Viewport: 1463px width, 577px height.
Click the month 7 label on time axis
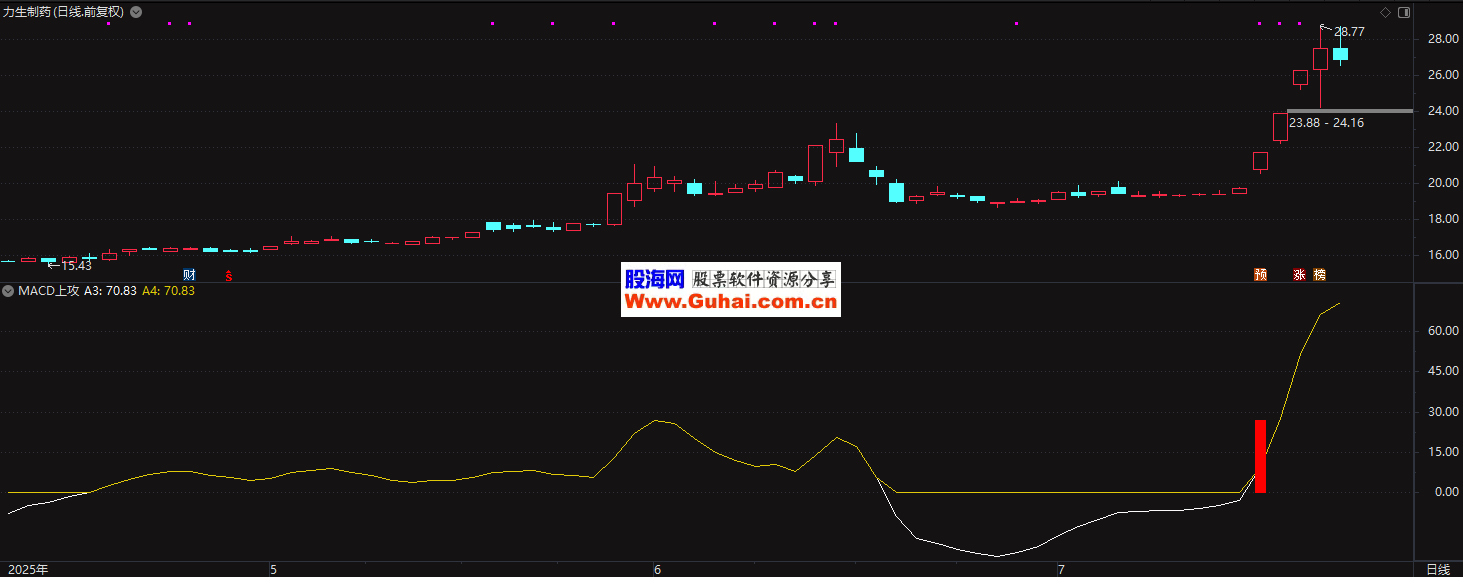pyautogui.click(x=1061, y=569)
